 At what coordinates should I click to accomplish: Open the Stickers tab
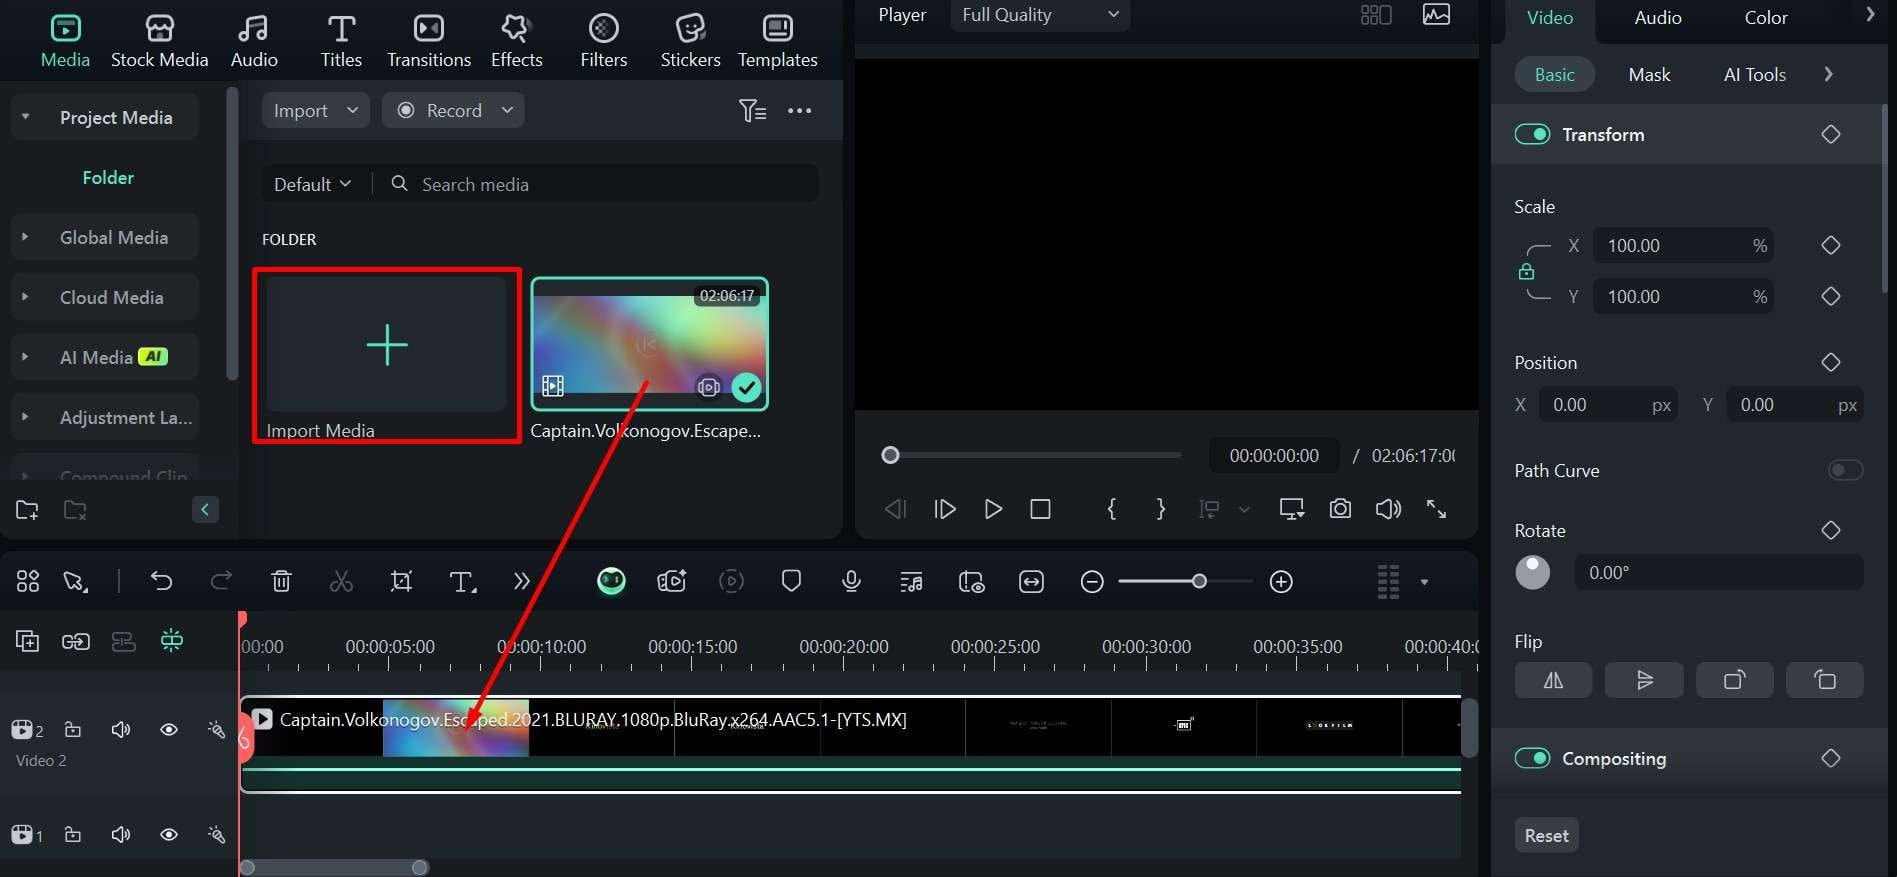[690, 41]
